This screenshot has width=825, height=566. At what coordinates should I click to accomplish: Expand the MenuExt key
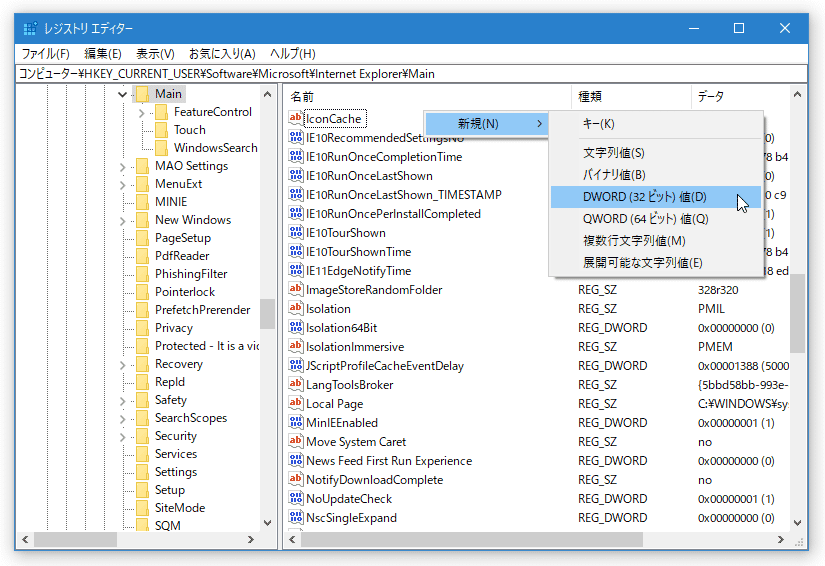pos(123,185)
